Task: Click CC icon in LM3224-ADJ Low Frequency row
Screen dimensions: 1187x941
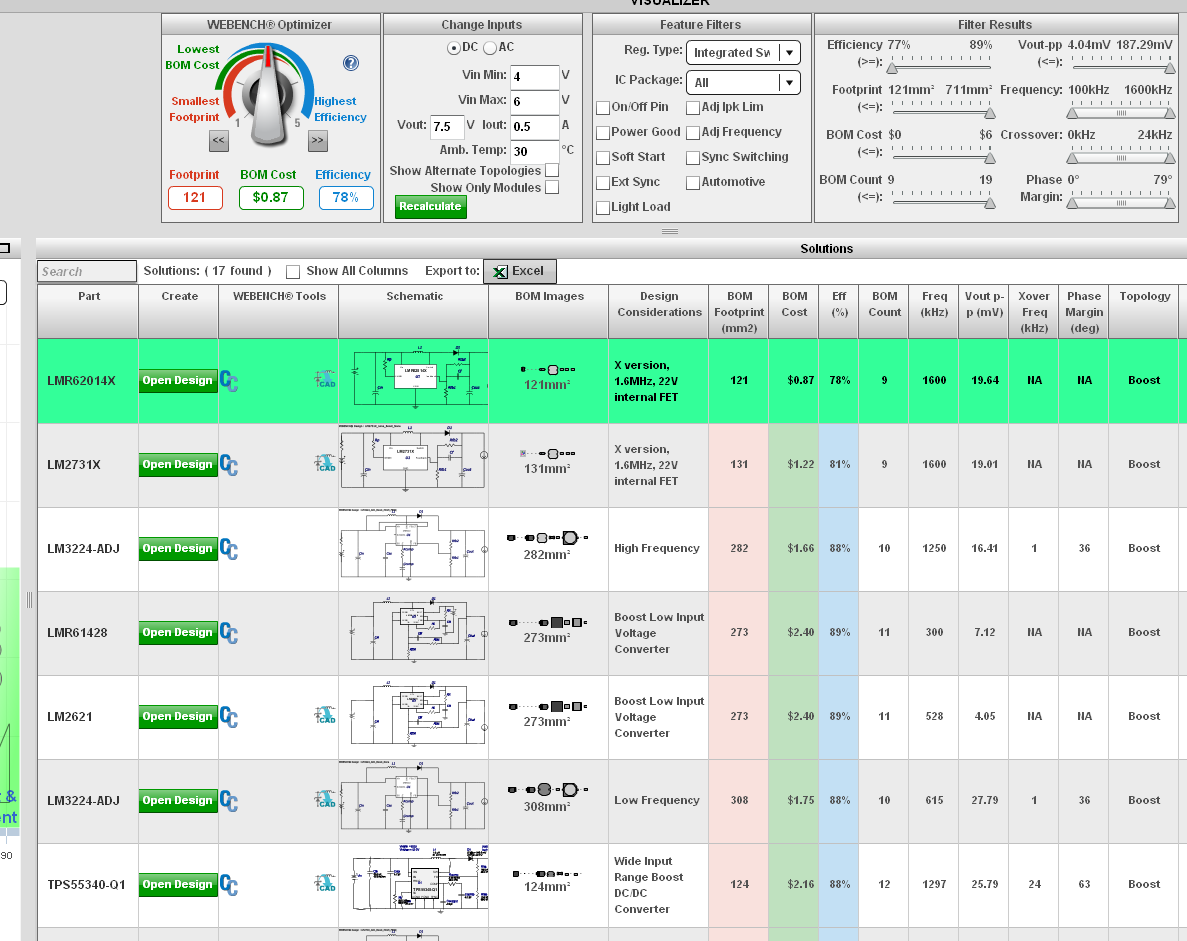Action: [229, 801]
